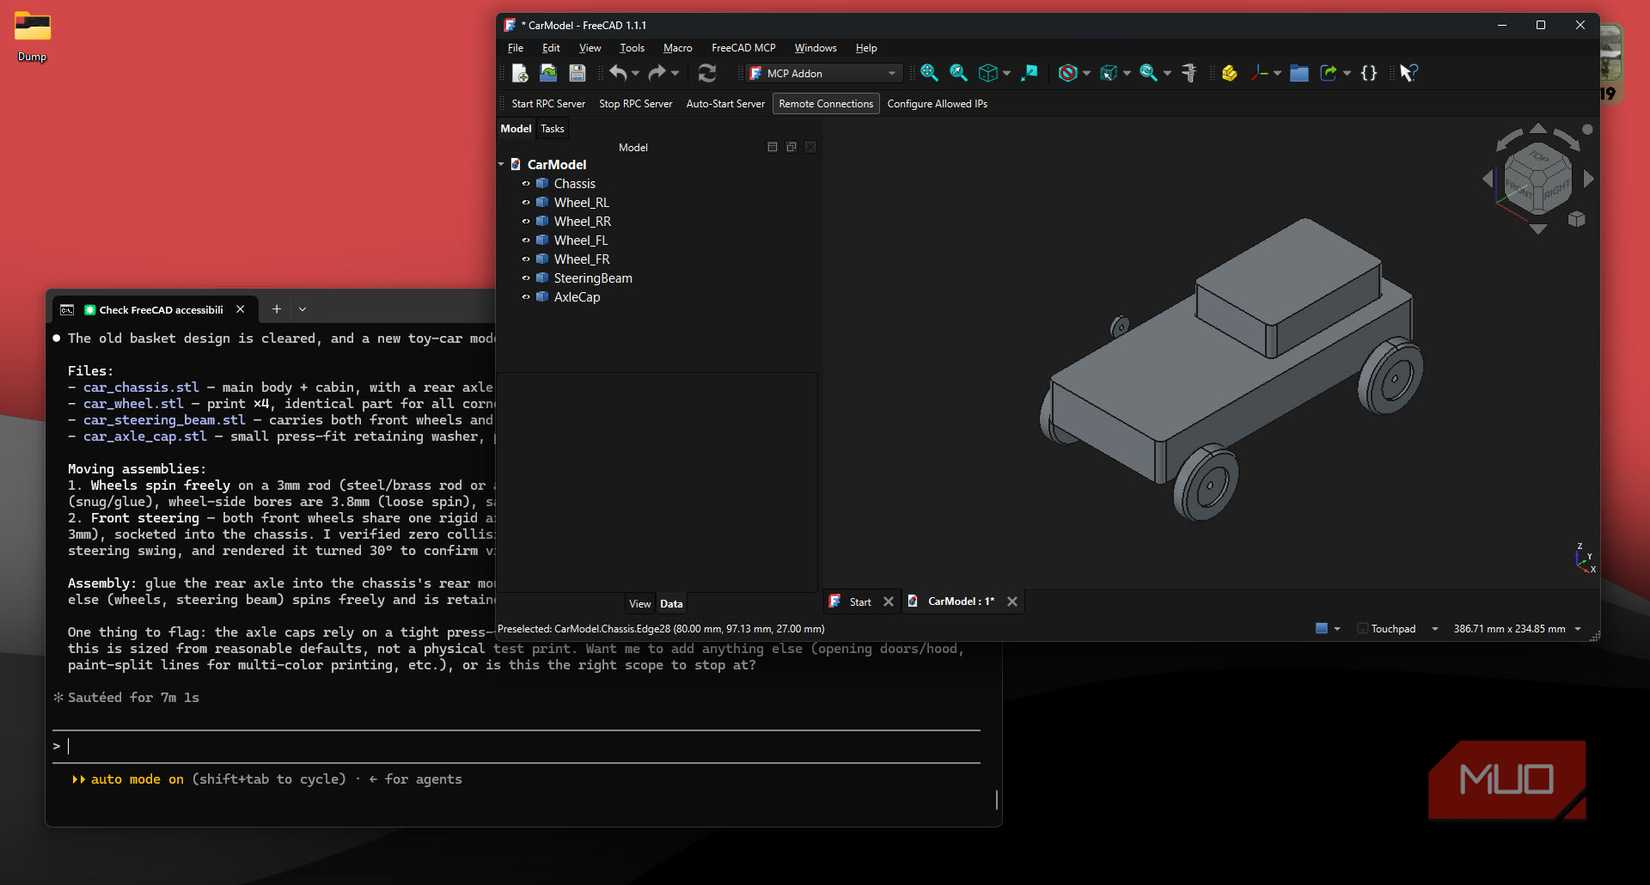Open the File menu
The height and width of the screenshot is (885, 1650).
pyautogui.click(x=515, y=48)
